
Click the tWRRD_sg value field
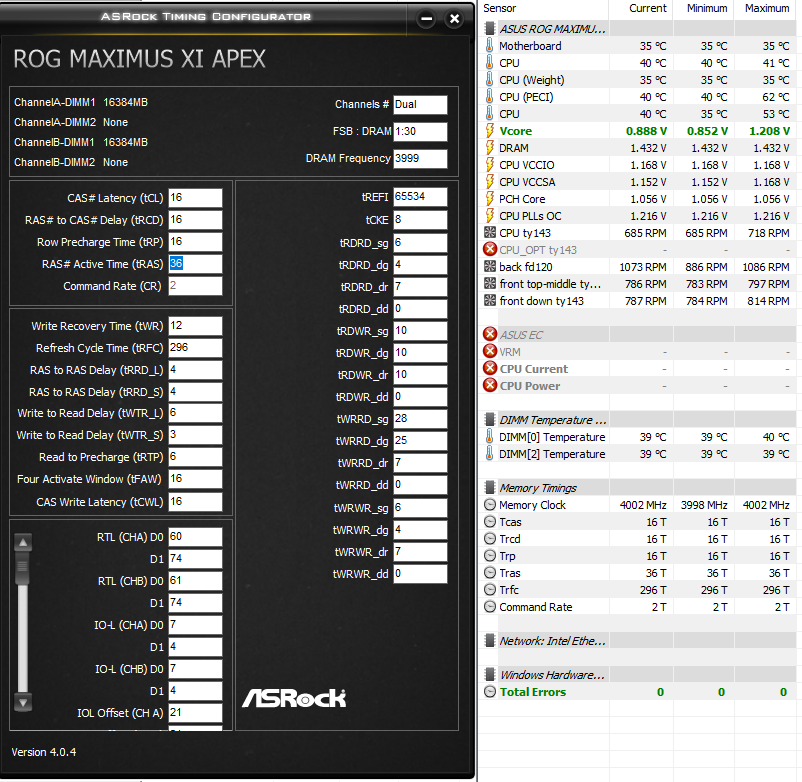click(420, 419)
